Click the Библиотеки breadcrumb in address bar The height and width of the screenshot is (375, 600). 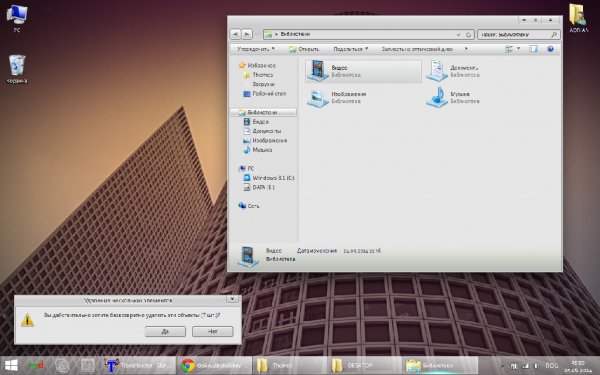pyautogui.click(x=295, y=34)
